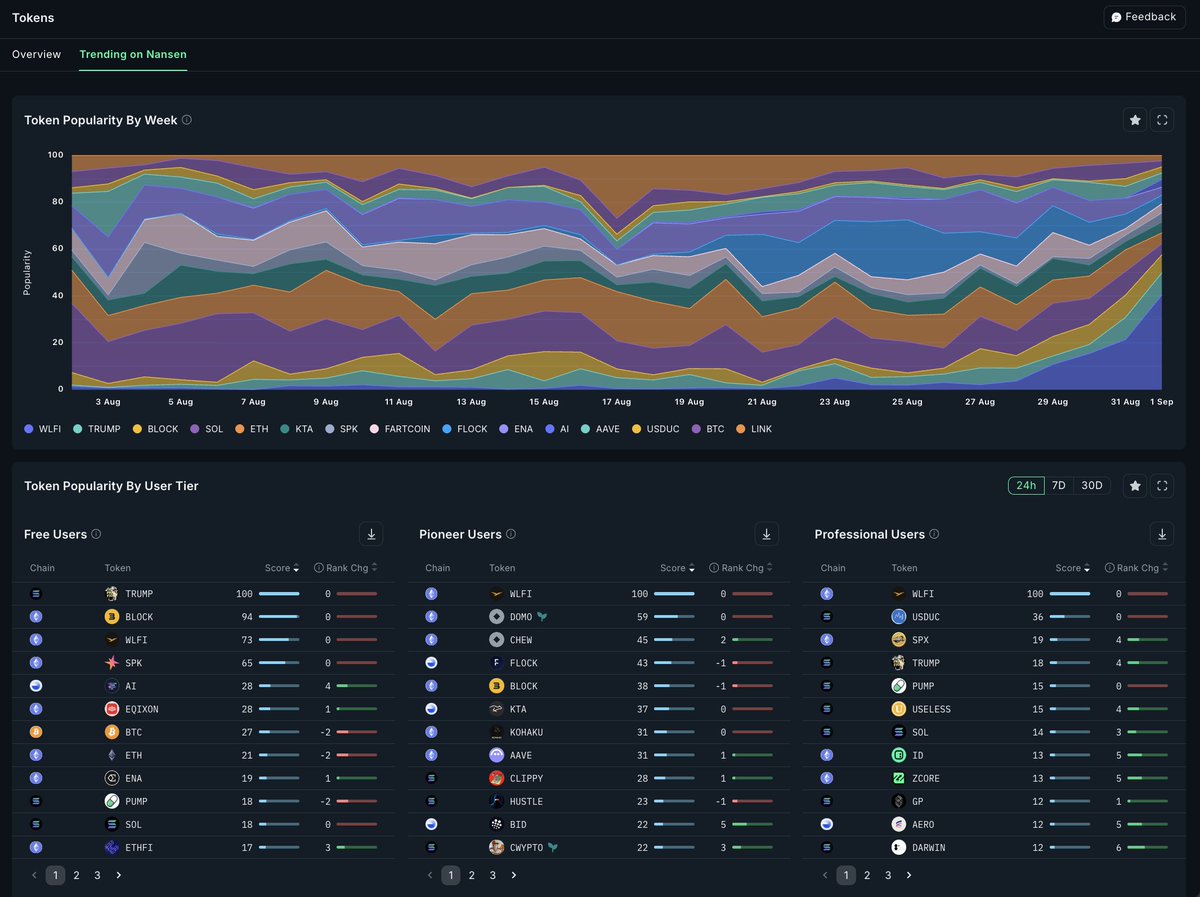Screen dimensions: 1200x897
Task: Click the rank change bar for AI row
Action: [356, 686]
